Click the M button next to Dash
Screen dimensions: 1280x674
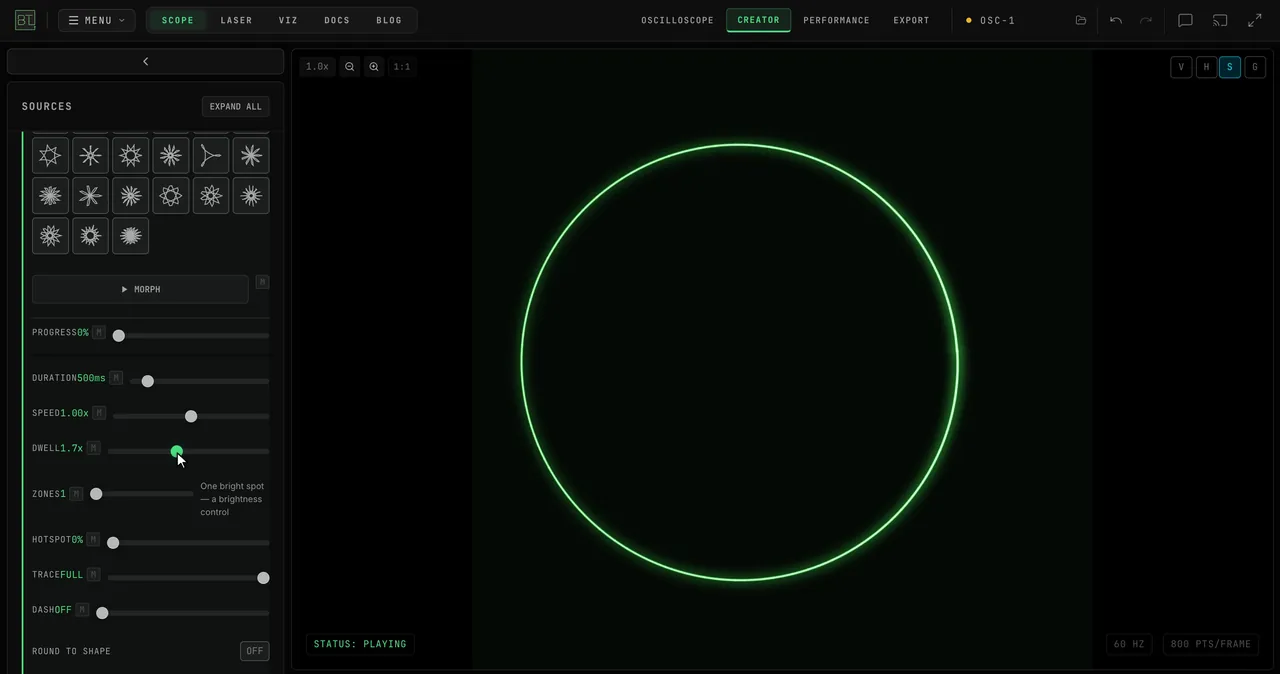click(x=82, y=610)
